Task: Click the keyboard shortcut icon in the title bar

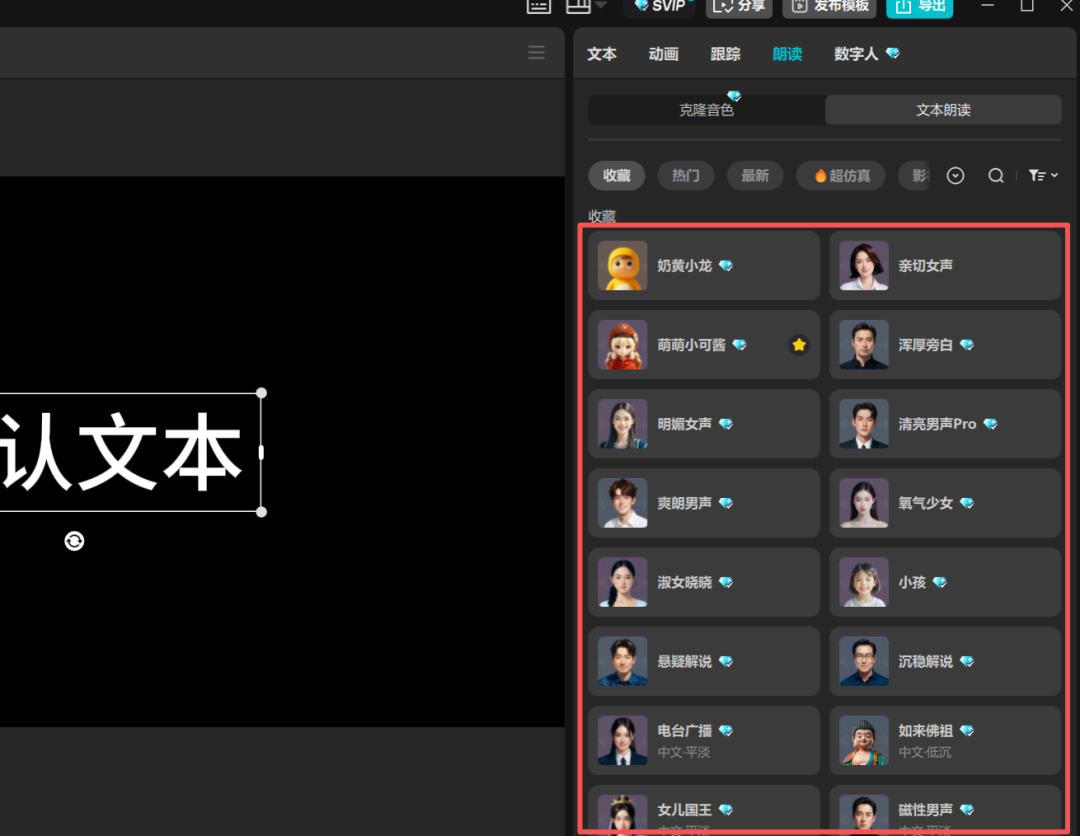Action: [x=537, y=7]
